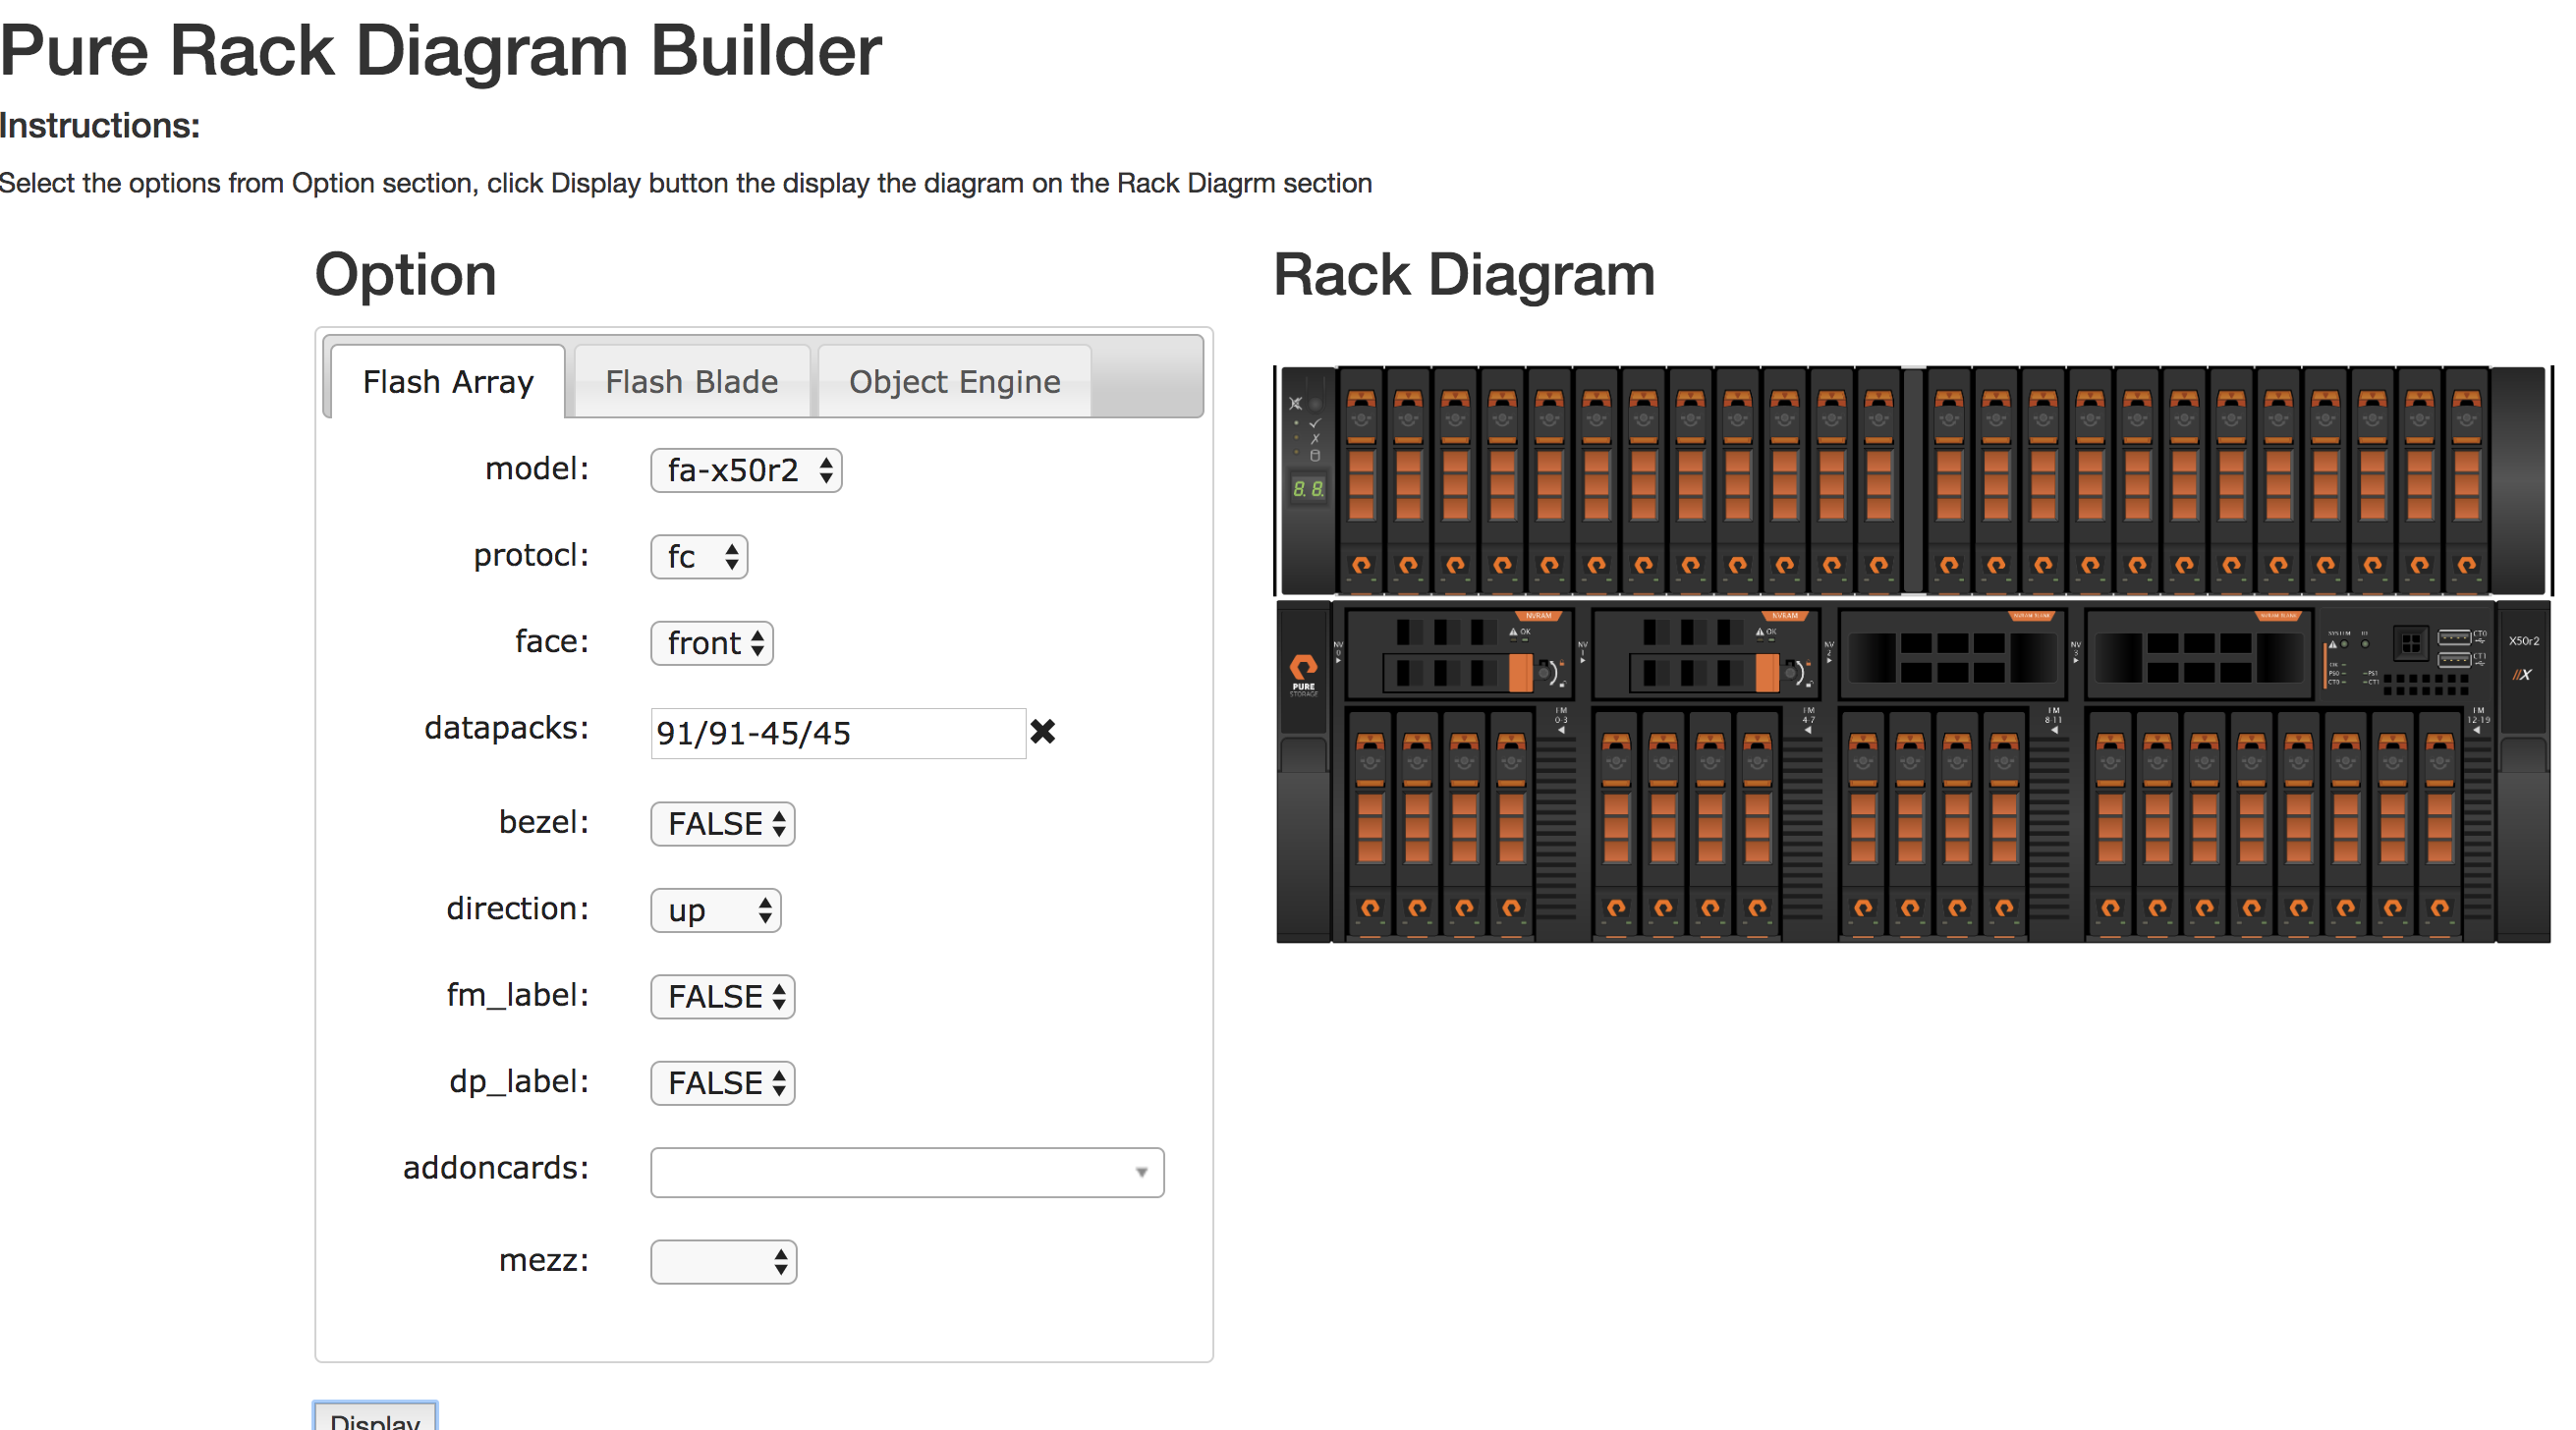Click the fourth blank NVRAM bay
This screenshot has width=2576, height=1430.
point(2199,654)
